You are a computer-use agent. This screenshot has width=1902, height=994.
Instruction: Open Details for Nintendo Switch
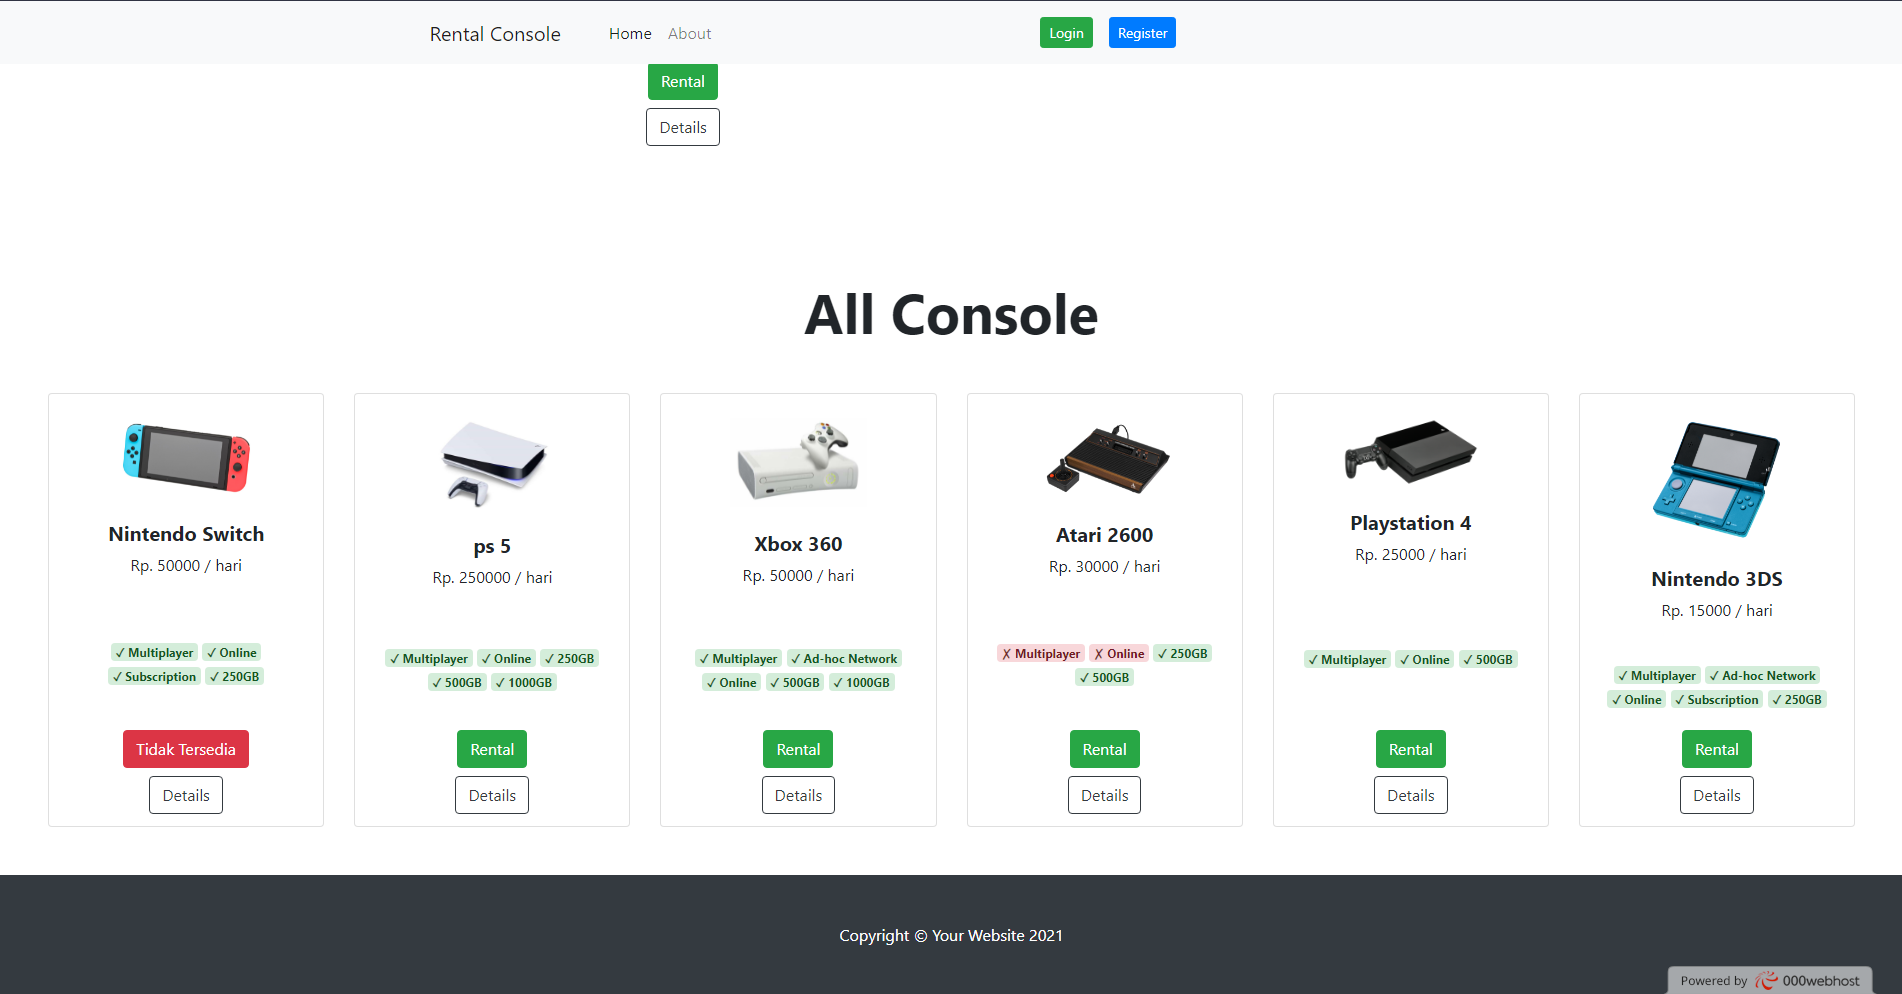point(186,795)
